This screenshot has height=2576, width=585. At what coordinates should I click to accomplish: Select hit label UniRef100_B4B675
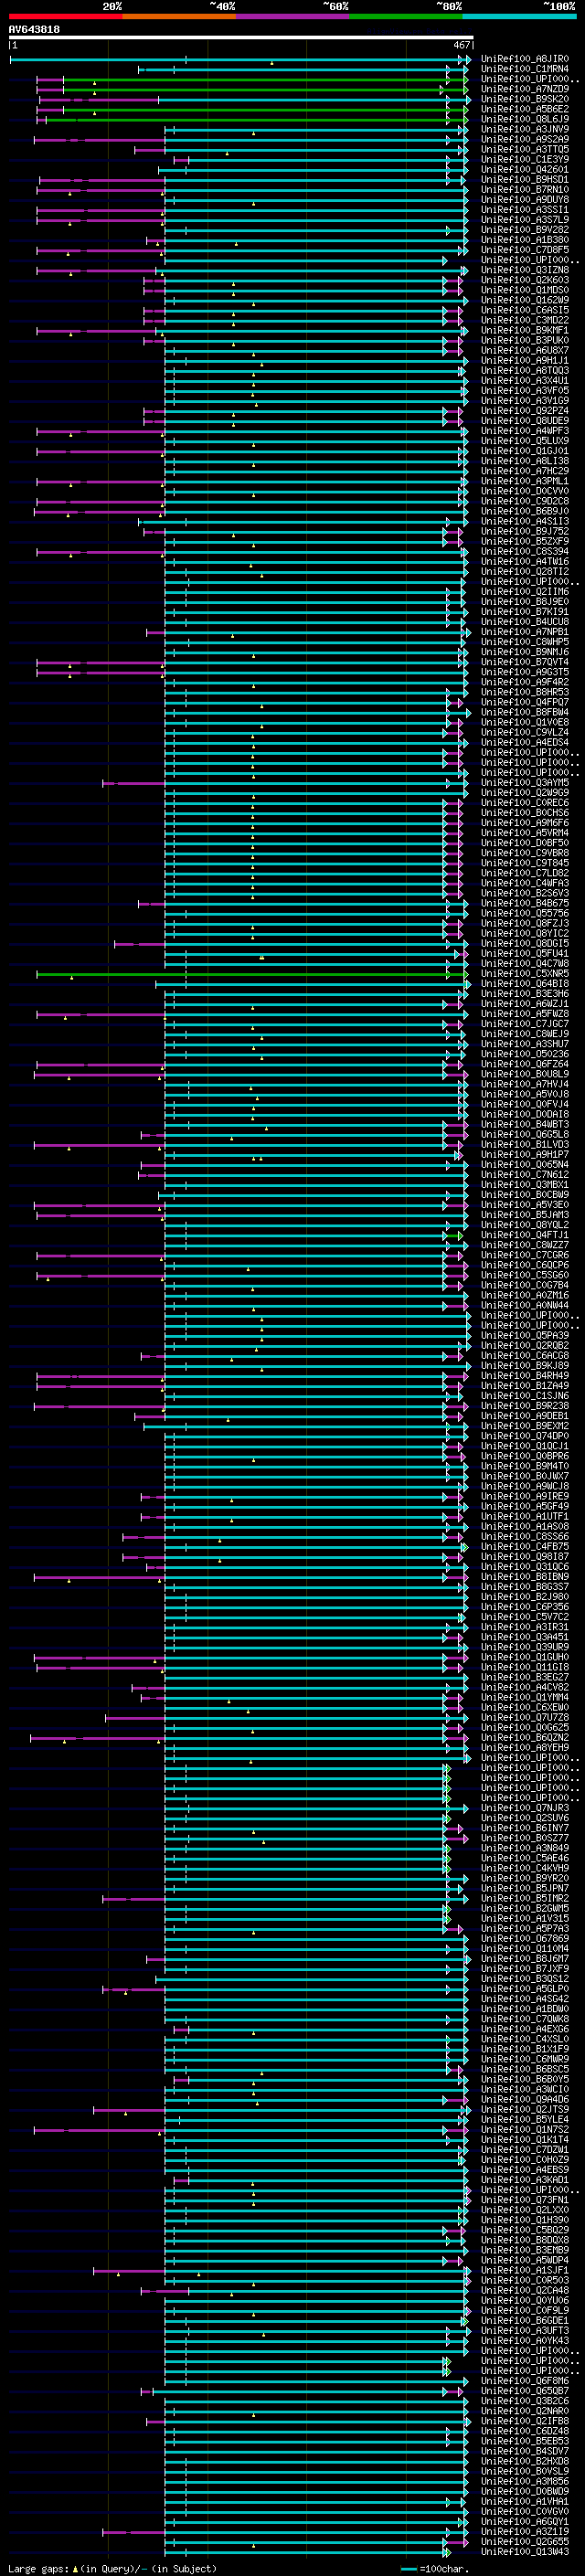click(x=525, y=903)
